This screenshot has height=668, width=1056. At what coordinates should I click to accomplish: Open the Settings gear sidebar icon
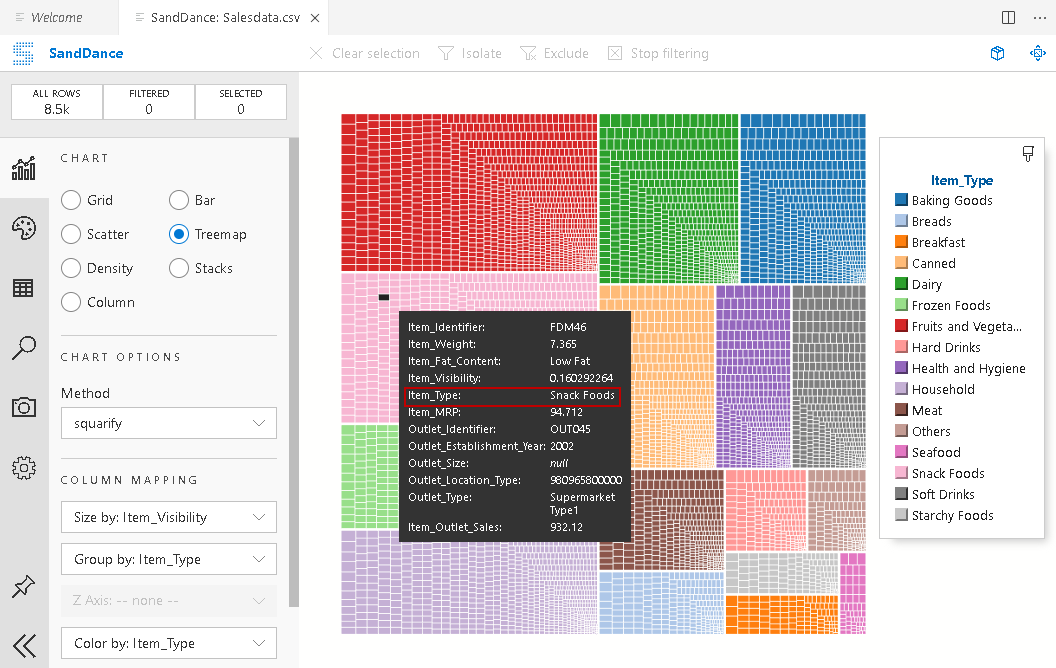pyautogui.click(x=24, y=467)
